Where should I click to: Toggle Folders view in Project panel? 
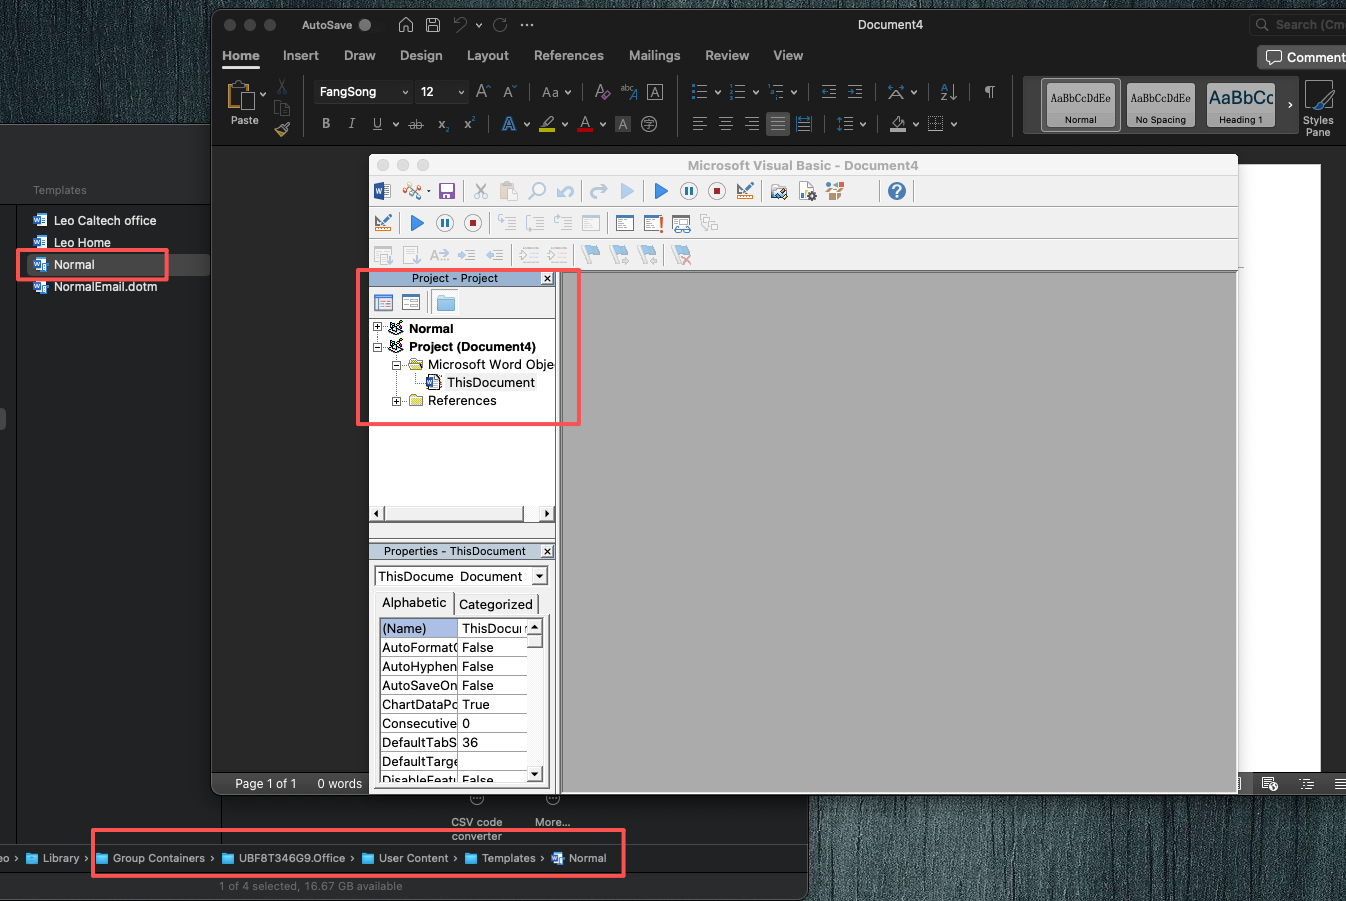[x=446, y=302]
